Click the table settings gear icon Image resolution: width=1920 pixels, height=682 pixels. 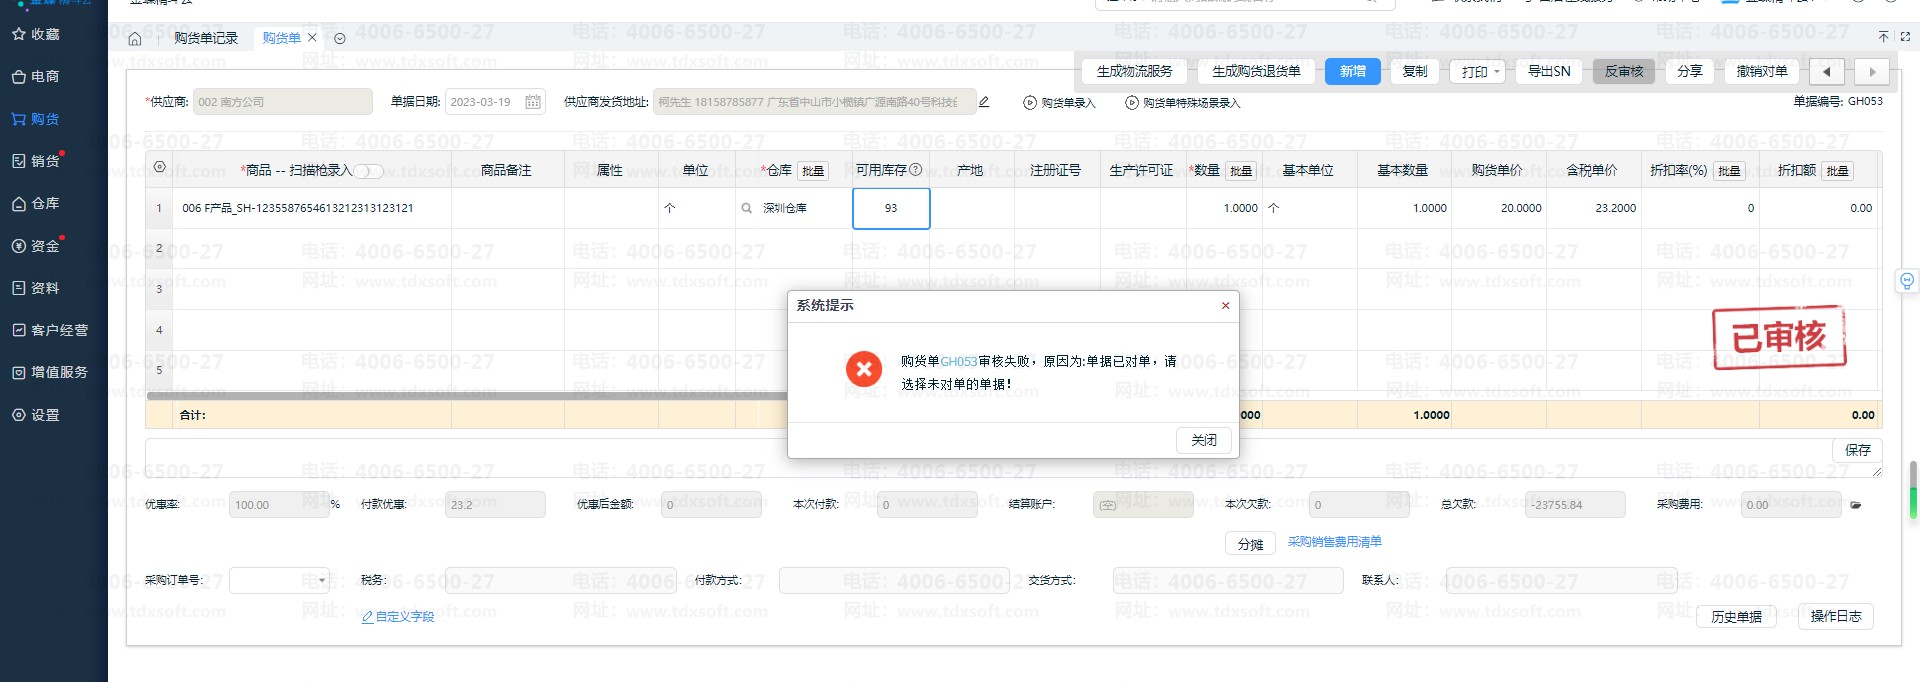tap(159, 168)
